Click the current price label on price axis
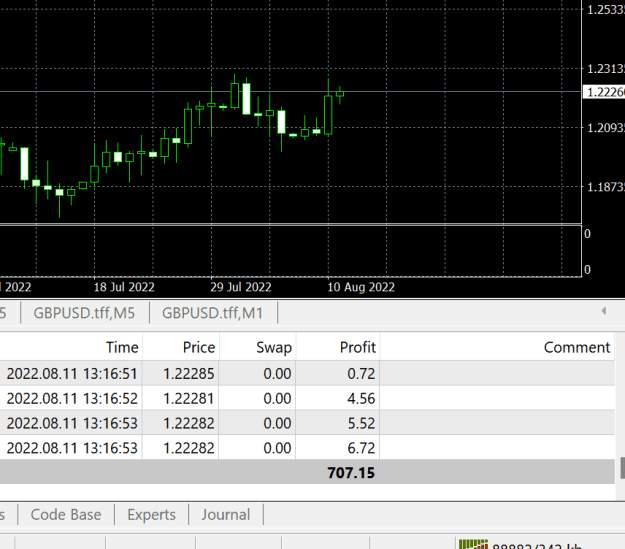625x549 pixels. tap(604, 92)
